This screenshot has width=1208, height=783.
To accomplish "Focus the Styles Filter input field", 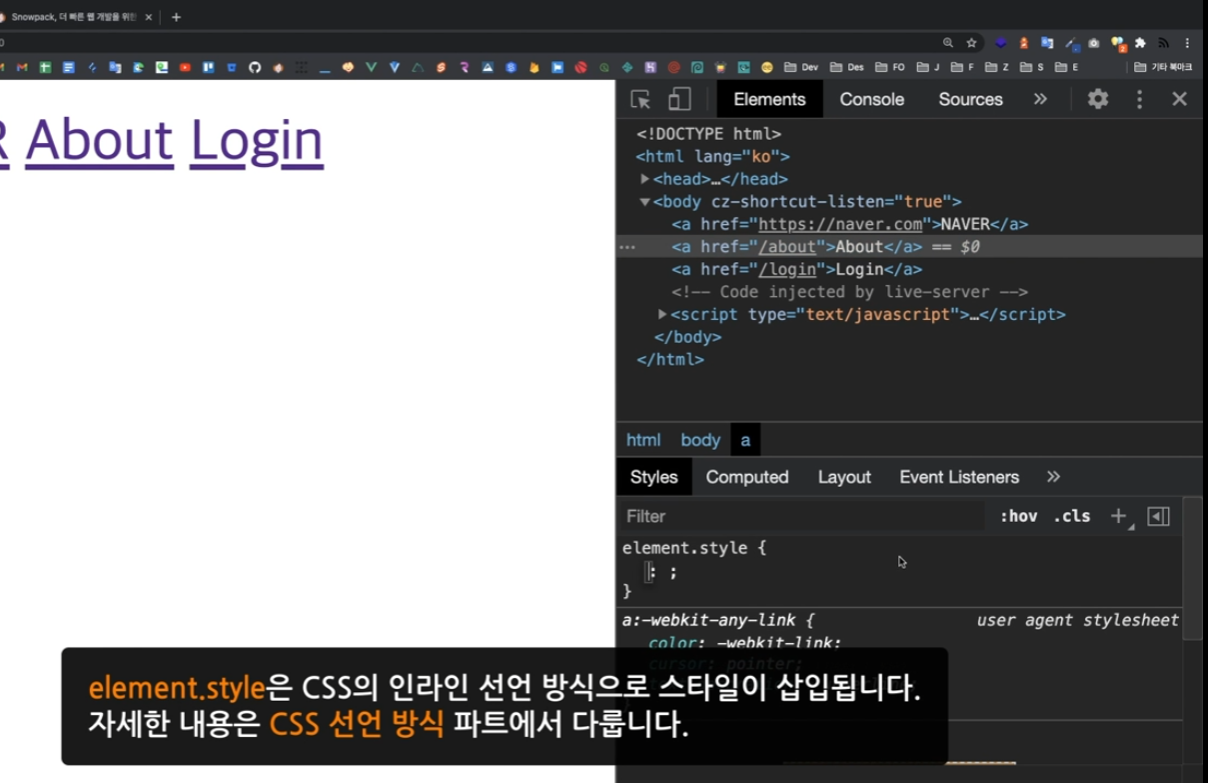I will 800,516.
